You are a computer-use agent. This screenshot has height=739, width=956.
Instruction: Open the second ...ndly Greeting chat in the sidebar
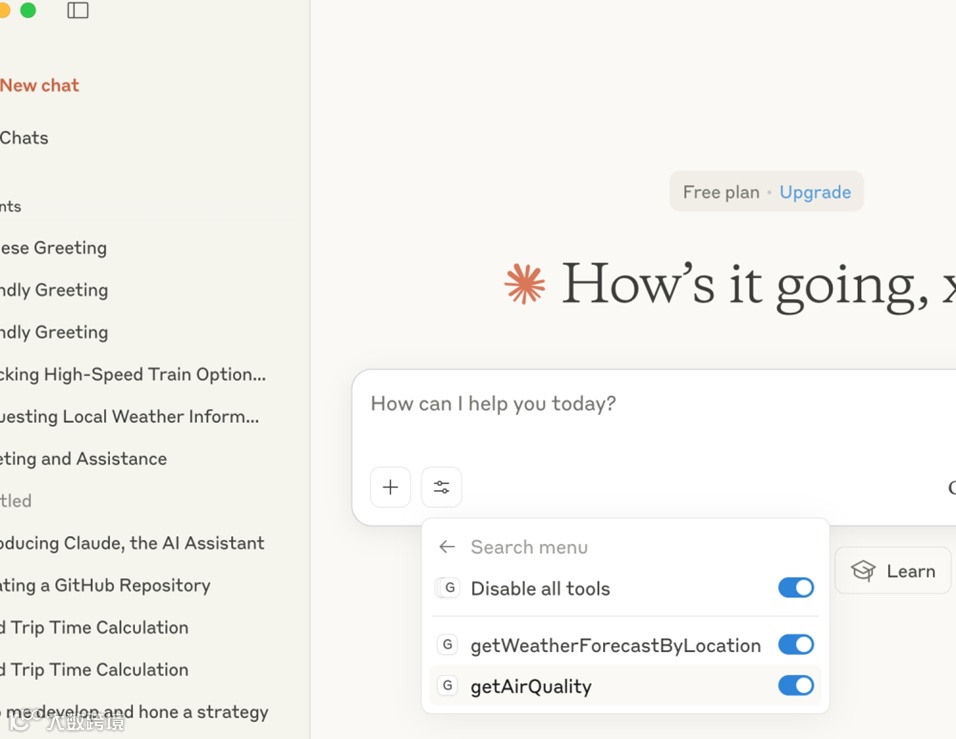(x=54, y=332)
